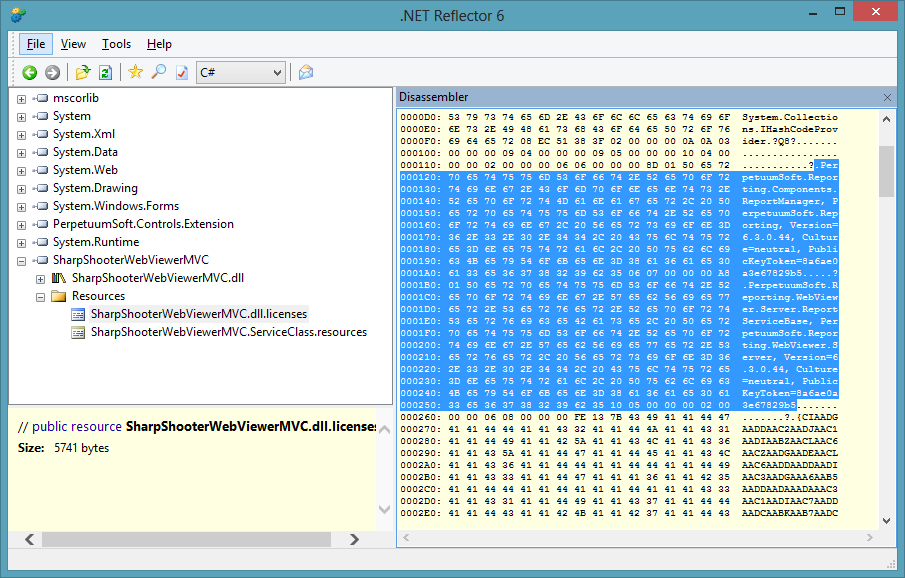Select SharpShooterWebViewerMVC.dll.licenses item

coord(199,314)
